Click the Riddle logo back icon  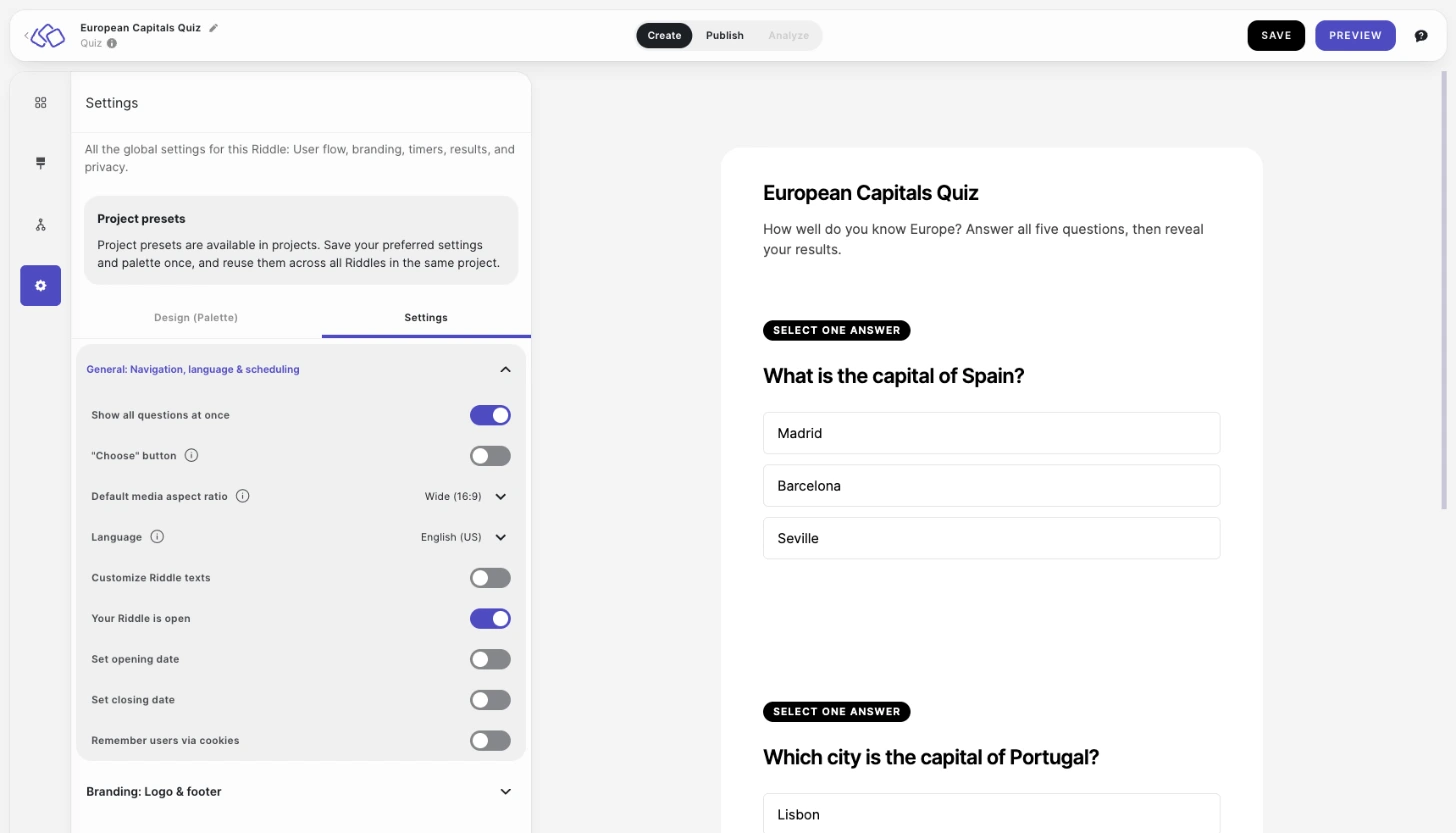[x=45, y=36]
